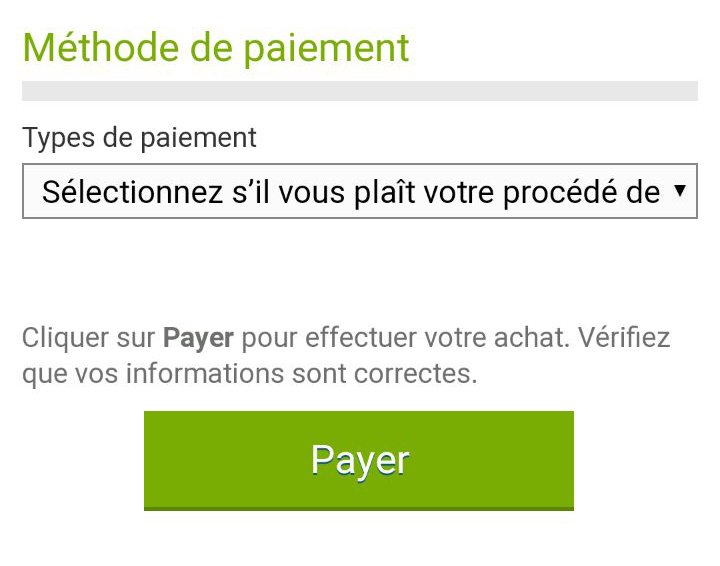Expand the payment method combo box
The height and width of the screenshot is (566, 720).
[x=360, y=191]
